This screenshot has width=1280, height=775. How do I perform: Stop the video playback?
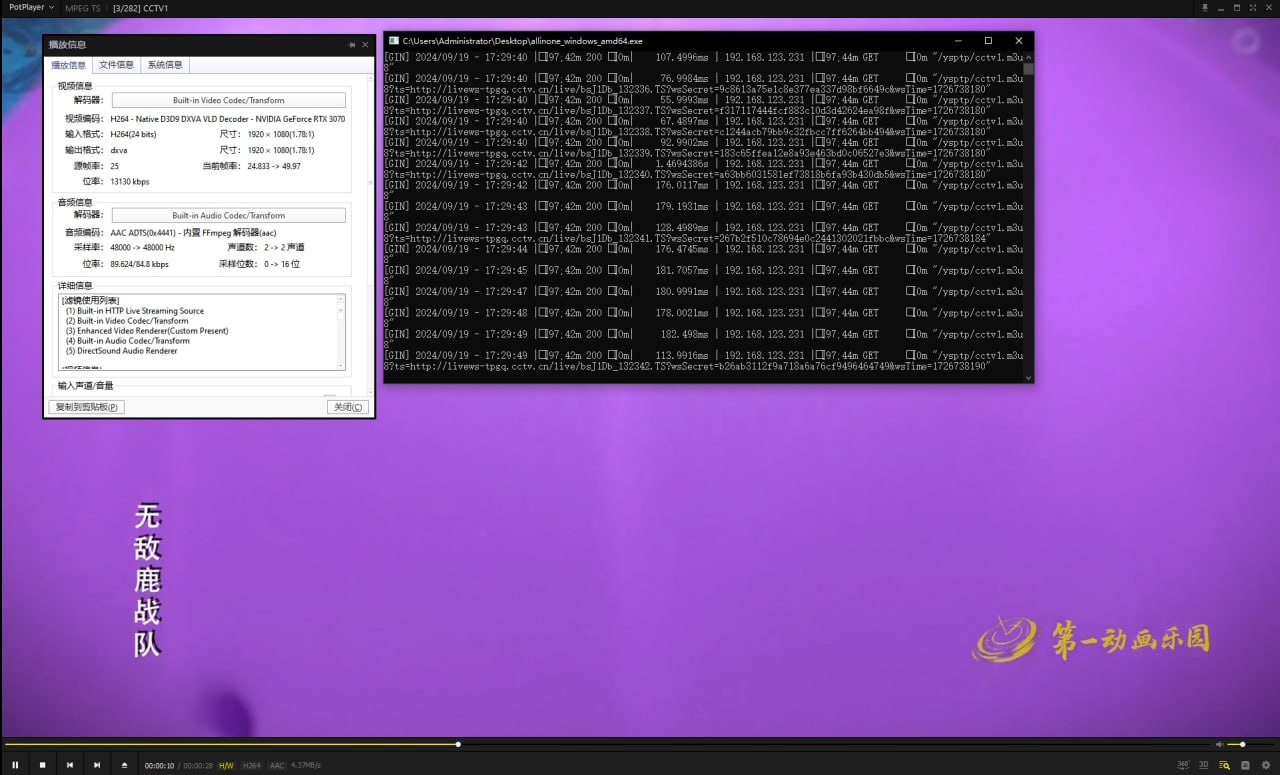point(42,765)
